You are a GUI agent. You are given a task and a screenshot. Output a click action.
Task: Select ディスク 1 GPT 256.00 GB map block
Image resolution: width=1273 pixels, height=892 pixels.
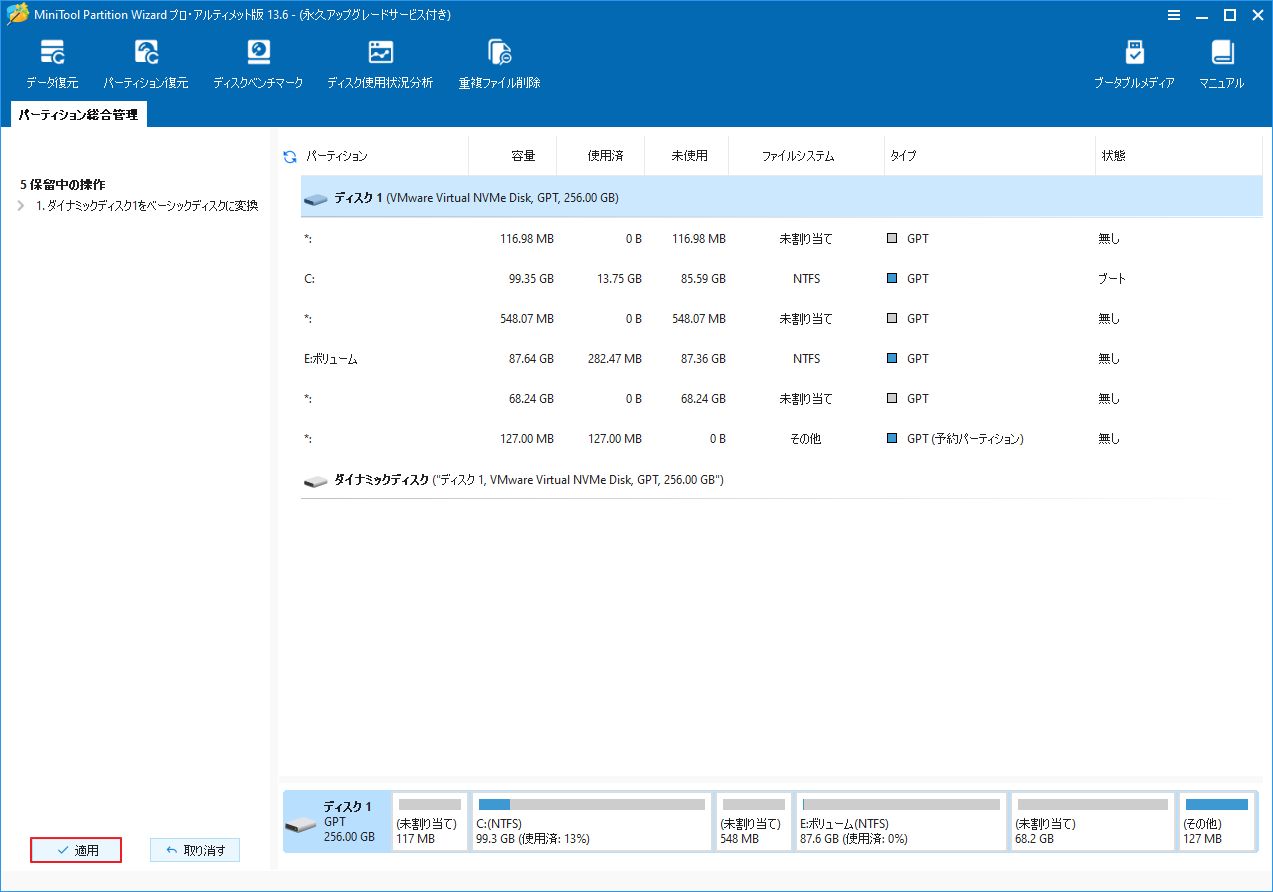pyautogui.click(x=337, y=821)
